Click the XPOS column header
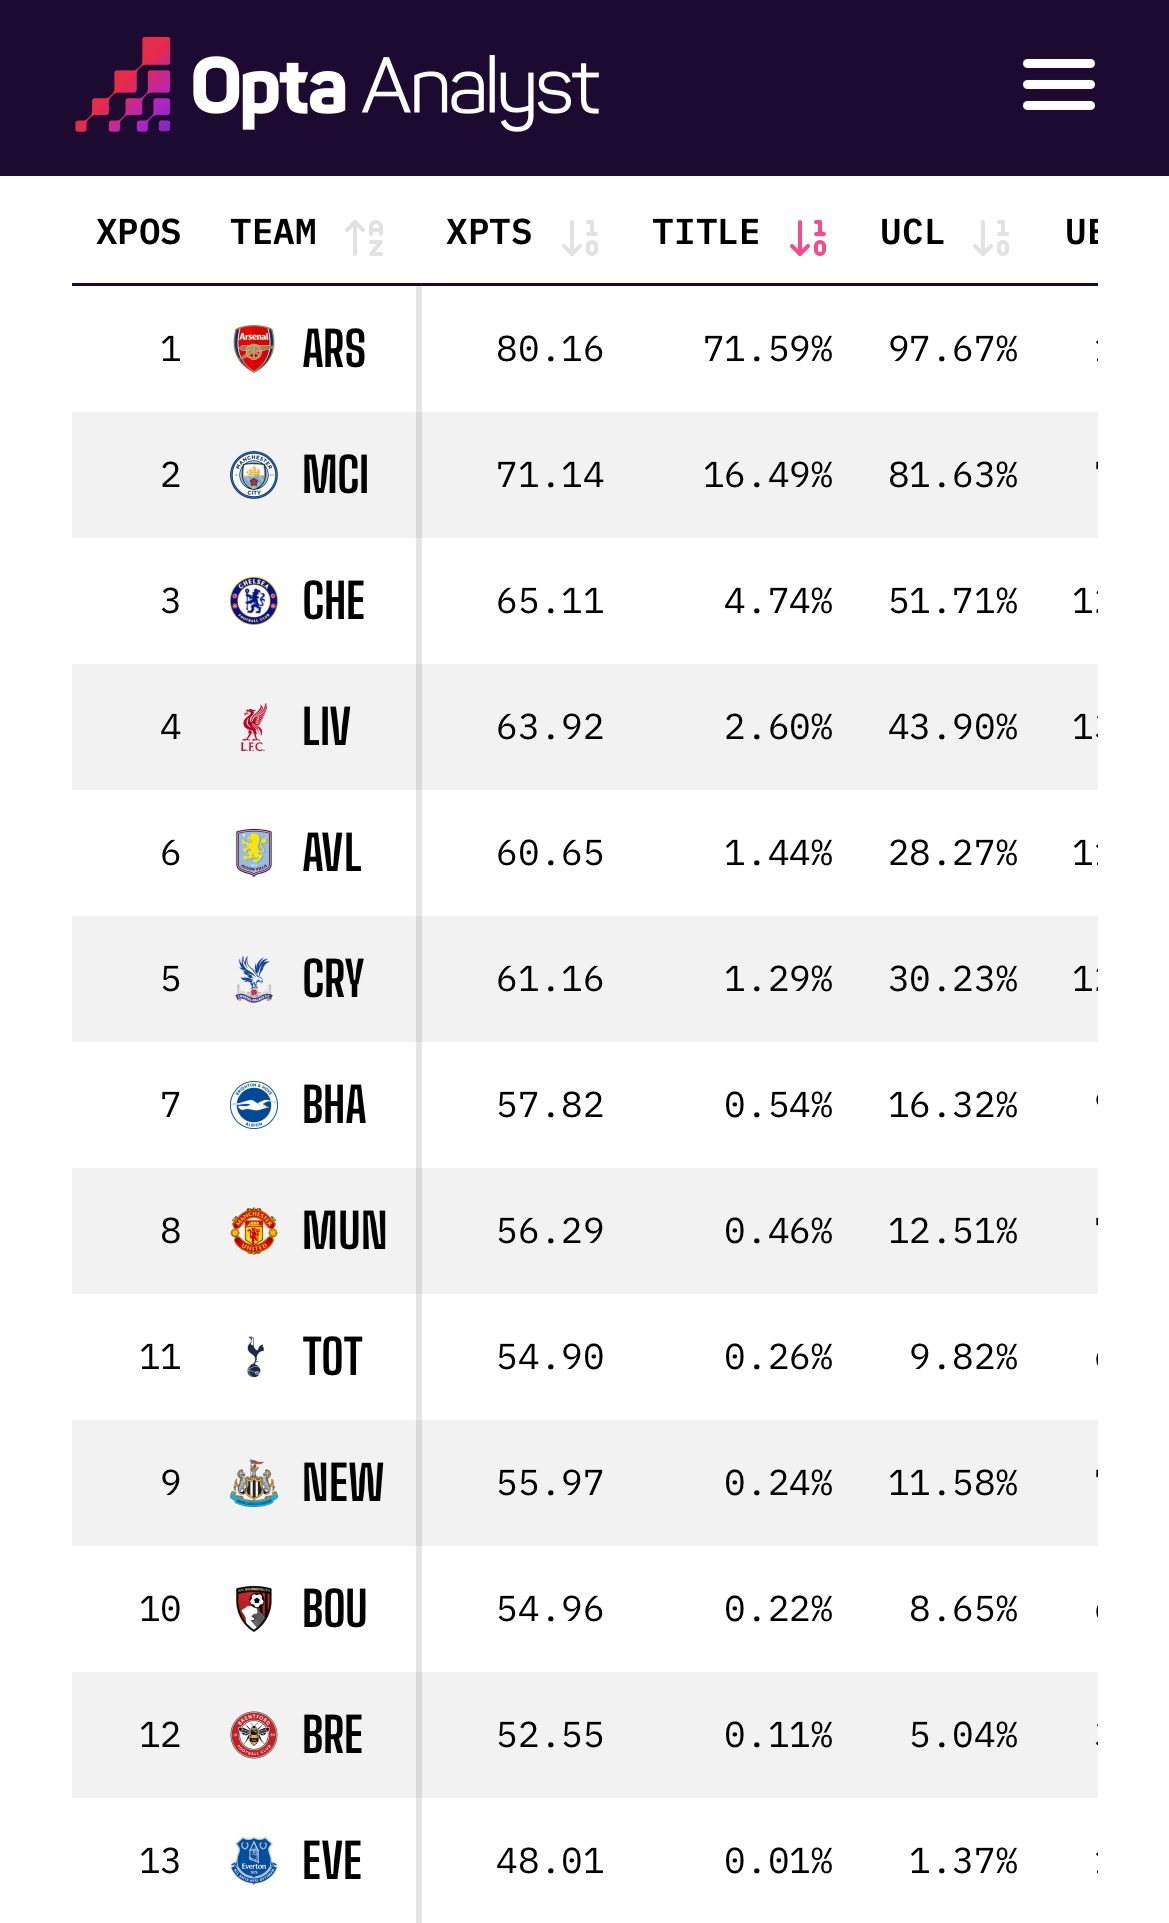Image resolution: width=1169 pixels, height=1923 pixels. 138,233
